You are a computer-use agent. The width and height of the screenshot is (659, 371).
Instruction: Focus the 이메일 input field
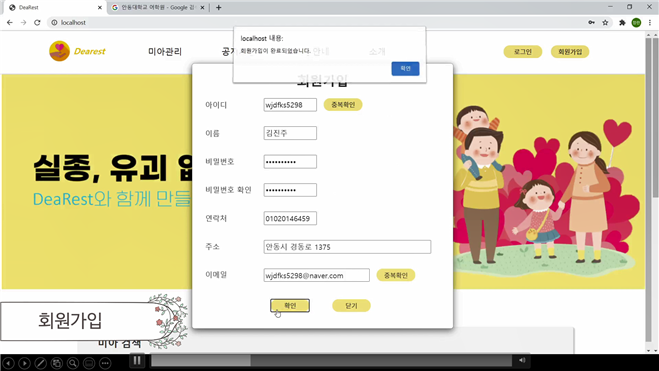316,275
